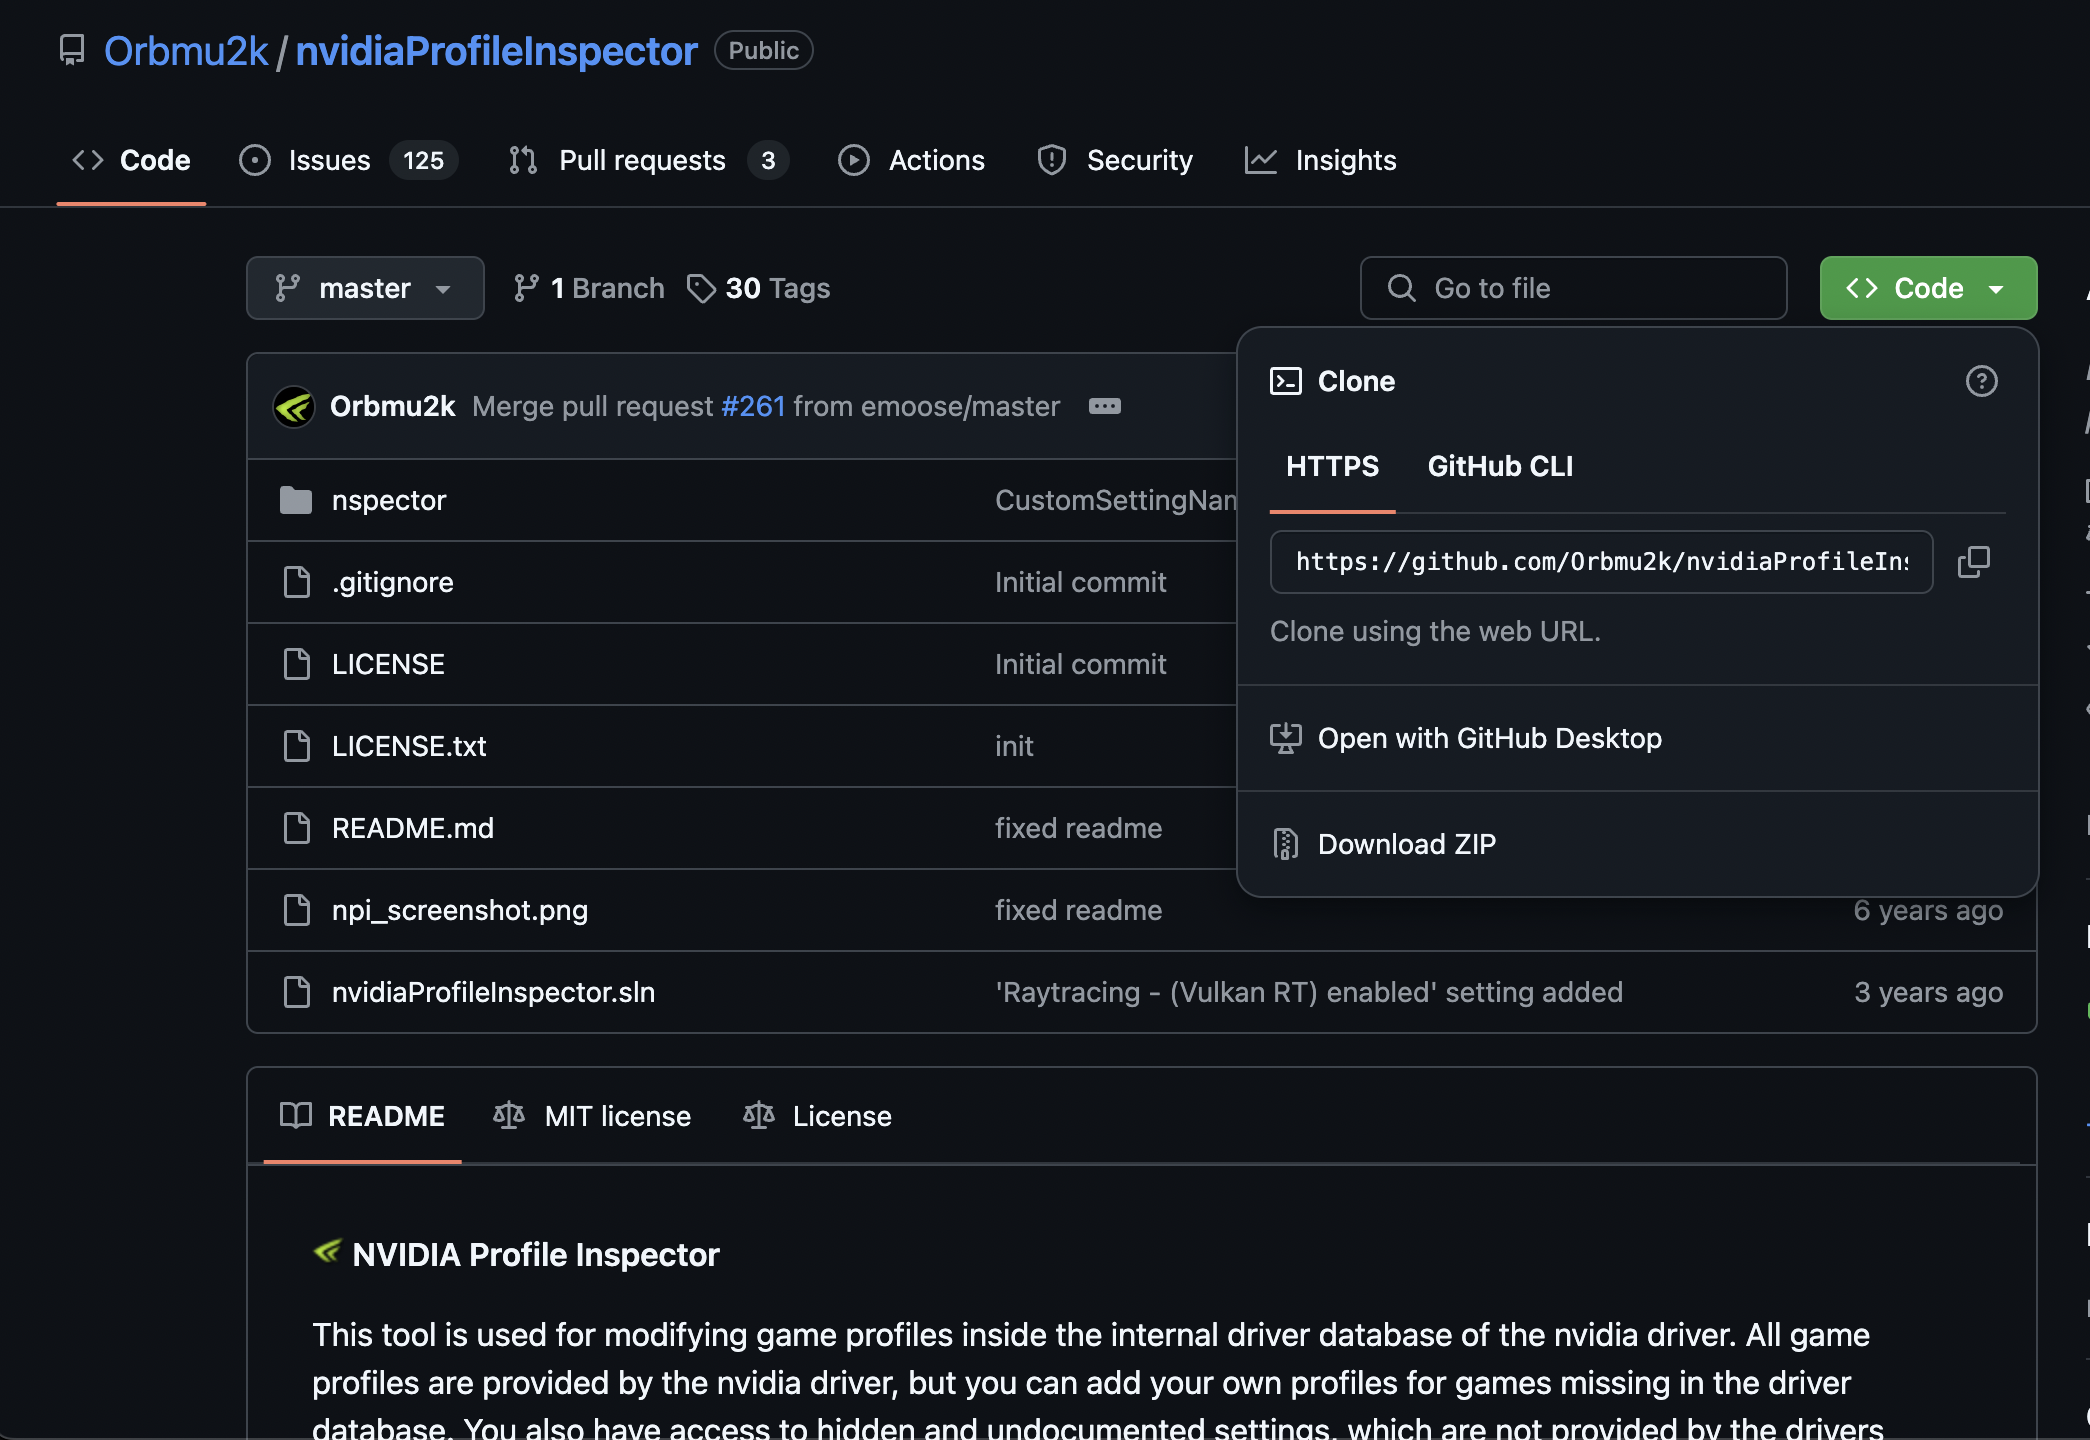View the 1 Branch link
The image size is (2090, 1440).
click(588, 288)
